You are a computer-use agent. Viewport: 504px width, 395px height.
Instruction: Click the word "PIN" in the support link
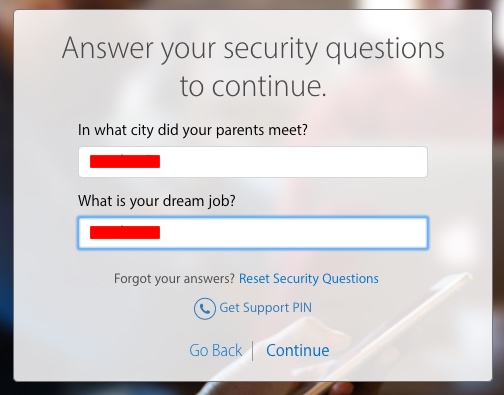pyautogui.click(x=302, y=308)
